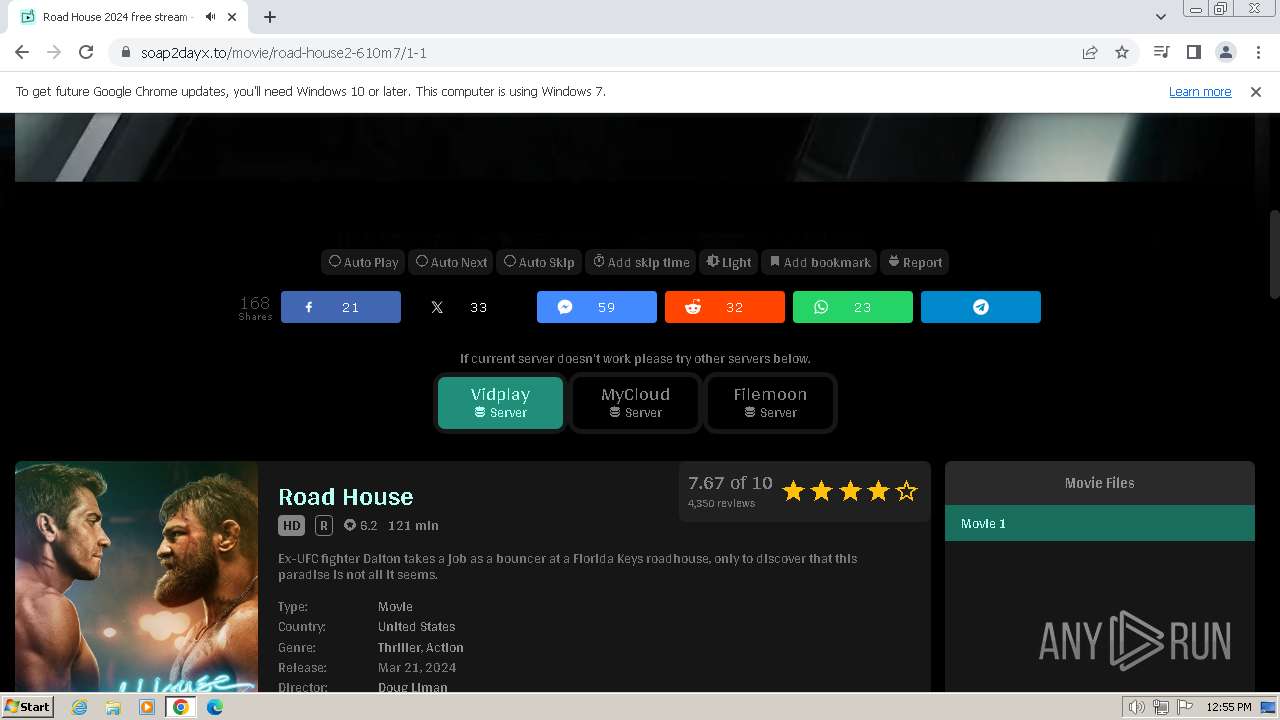Open the Action genre link

(x=444, y=647)
